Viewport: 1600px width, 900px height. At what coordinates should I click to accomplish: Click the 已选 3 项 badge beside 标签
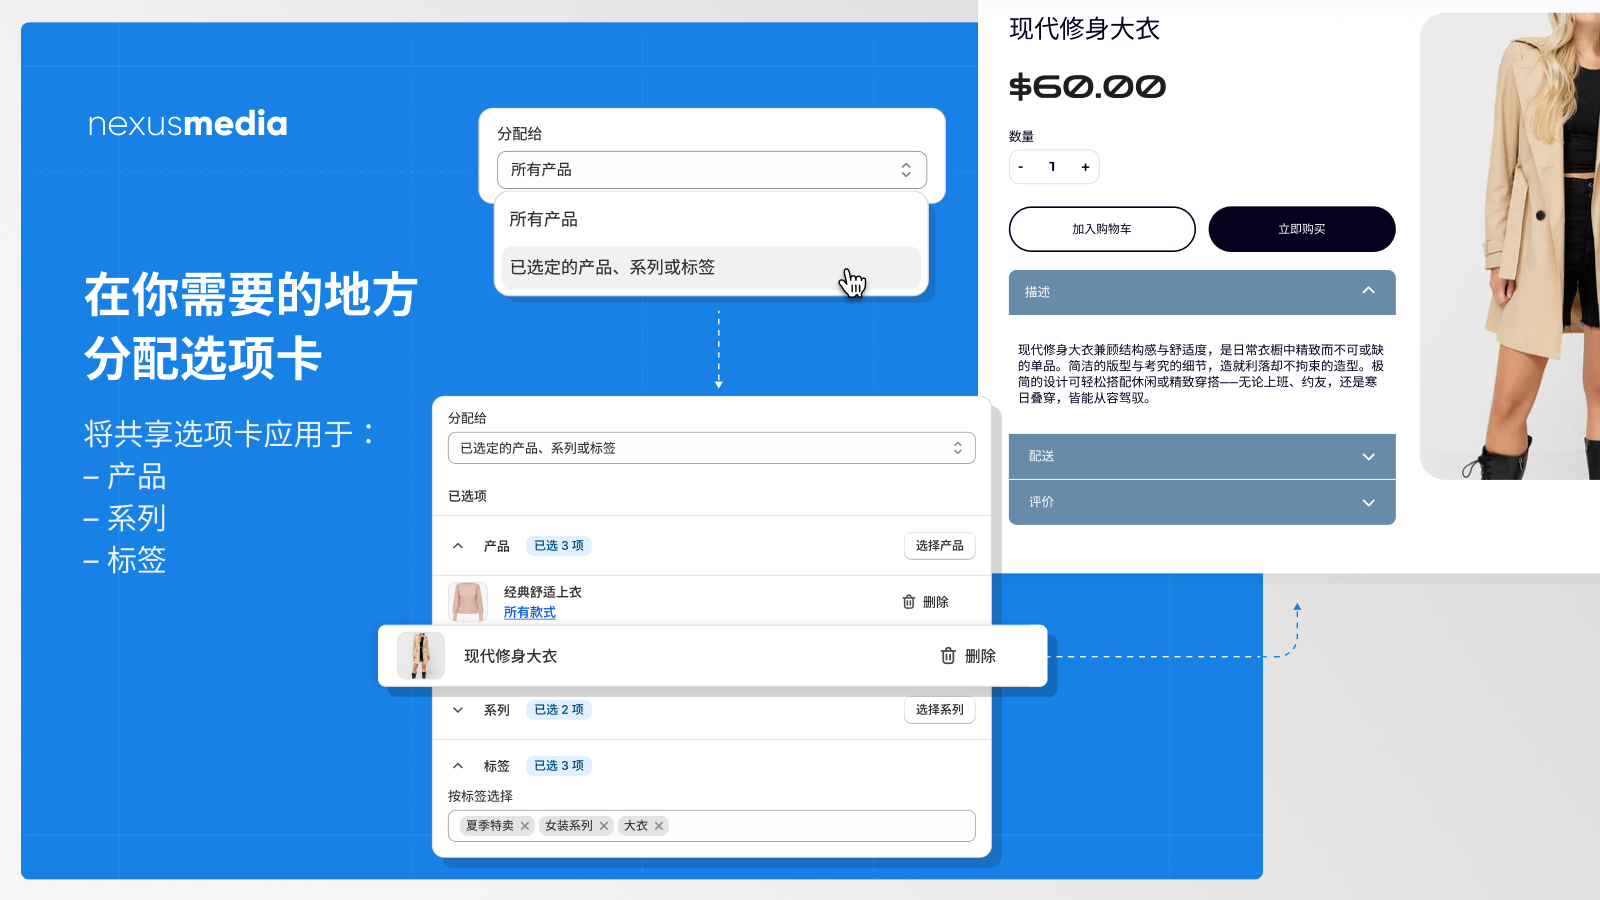(x=559, y=766)
